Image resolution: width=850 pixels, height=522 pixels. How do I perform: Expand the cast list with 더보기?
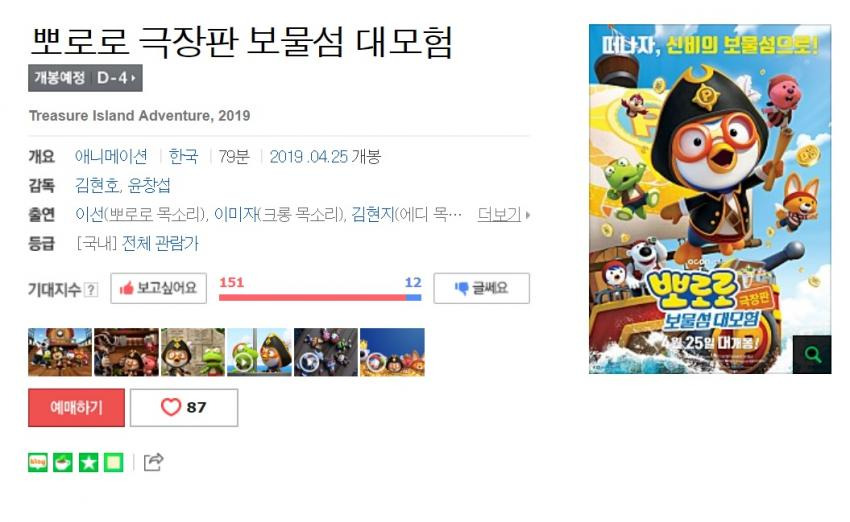click(504, 215)
